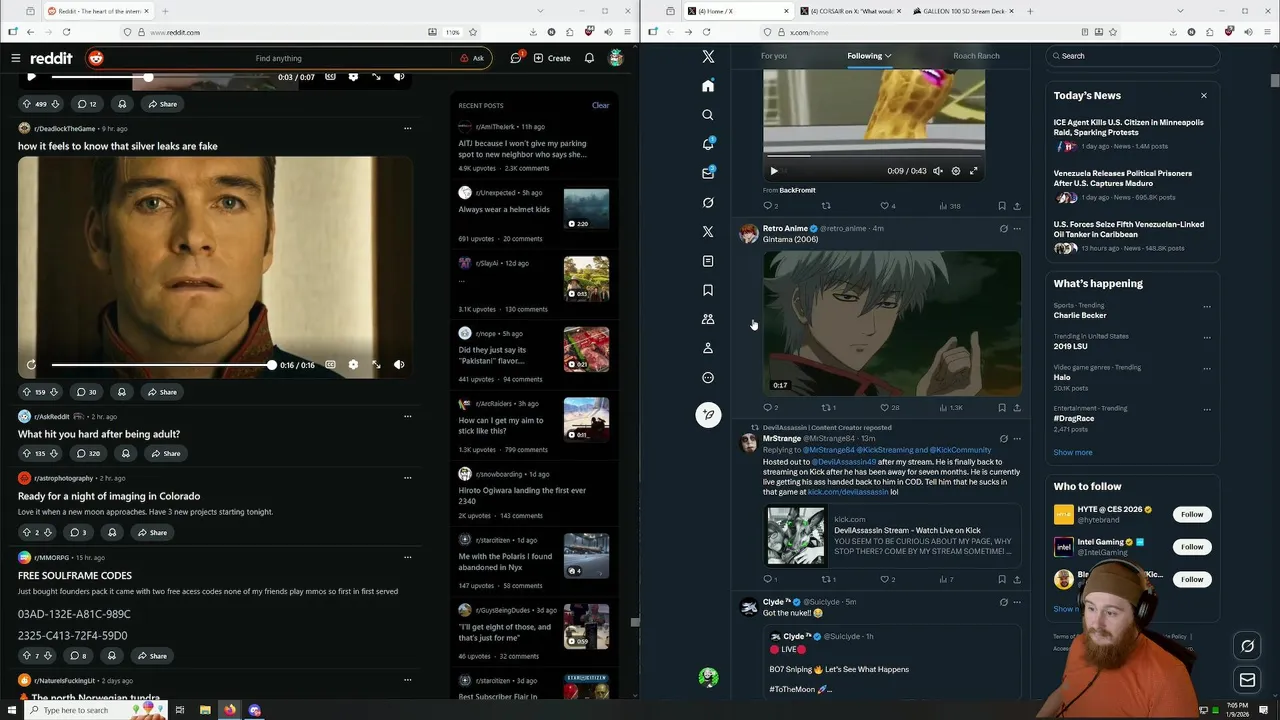The height and width of the screenshot is (720, 1280).
Task: Open Firefox from the Windows taskbar
Action: (230, 710)
